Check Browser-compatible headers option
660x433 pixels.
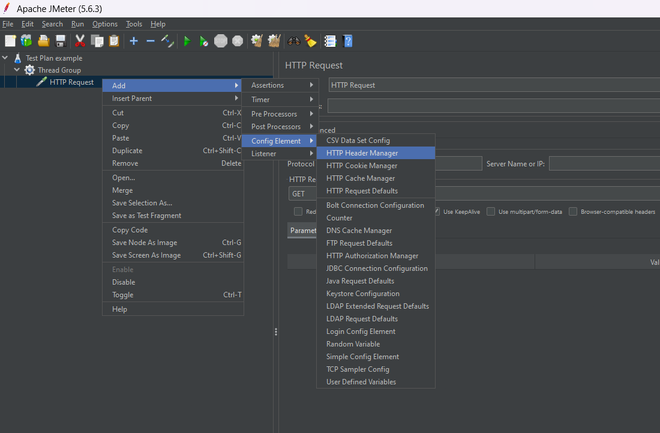(x=572, y=211)
